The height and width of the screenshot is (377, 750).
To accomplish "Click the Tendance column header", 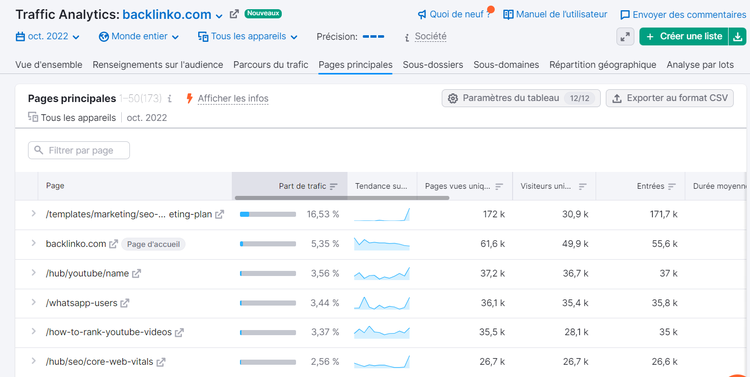I will coord(381,186).
